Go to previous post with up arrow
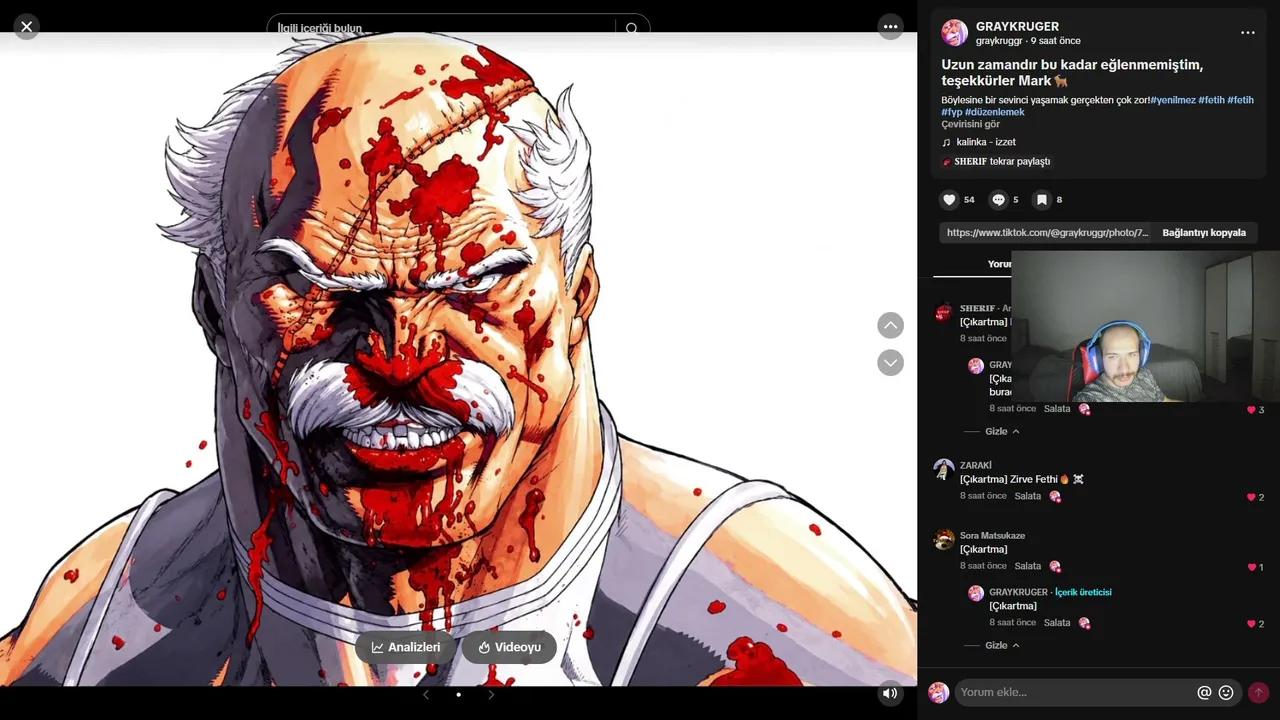Viewport: 1280px width, 720px height. 890,325
